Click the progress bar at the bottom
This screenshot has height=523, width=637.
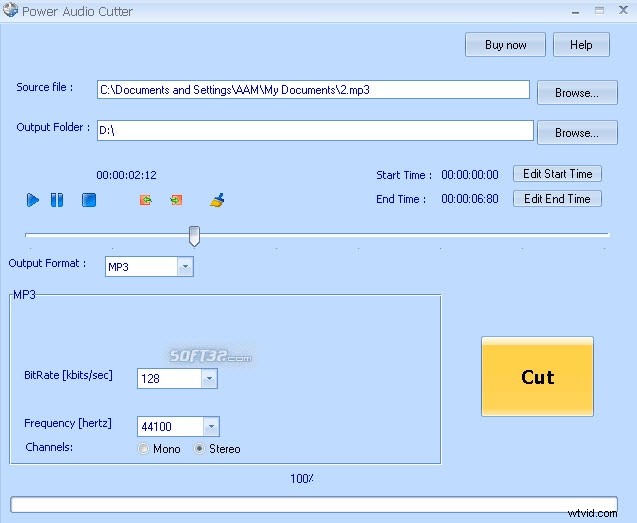(314, 505)
